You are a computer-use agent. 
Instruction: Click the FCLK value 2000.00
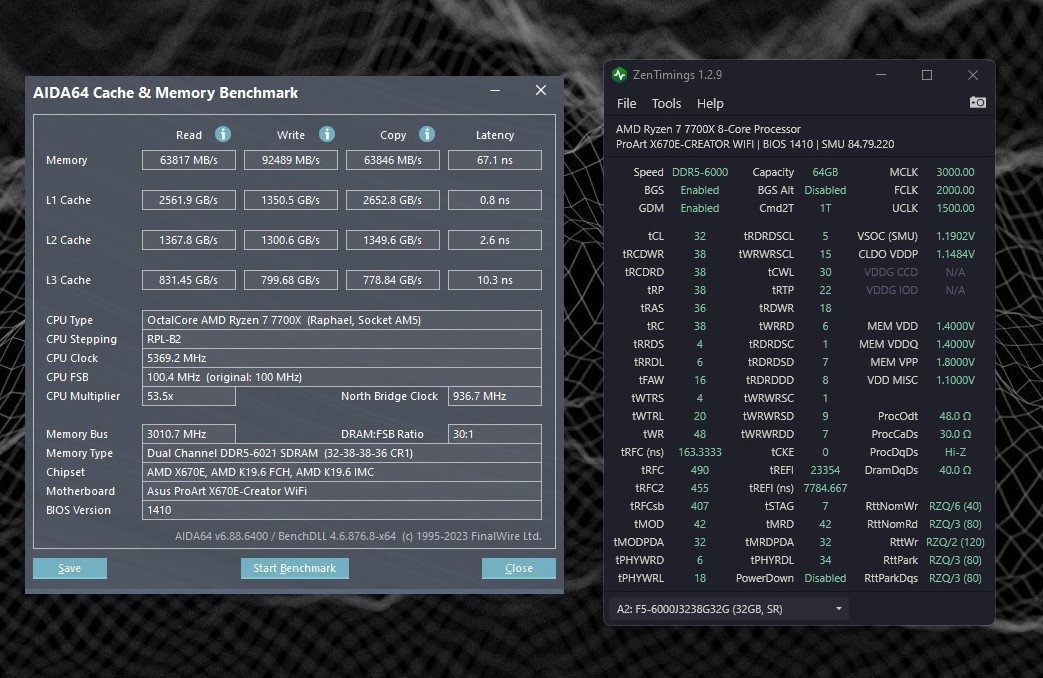click(x=955, y=190)
